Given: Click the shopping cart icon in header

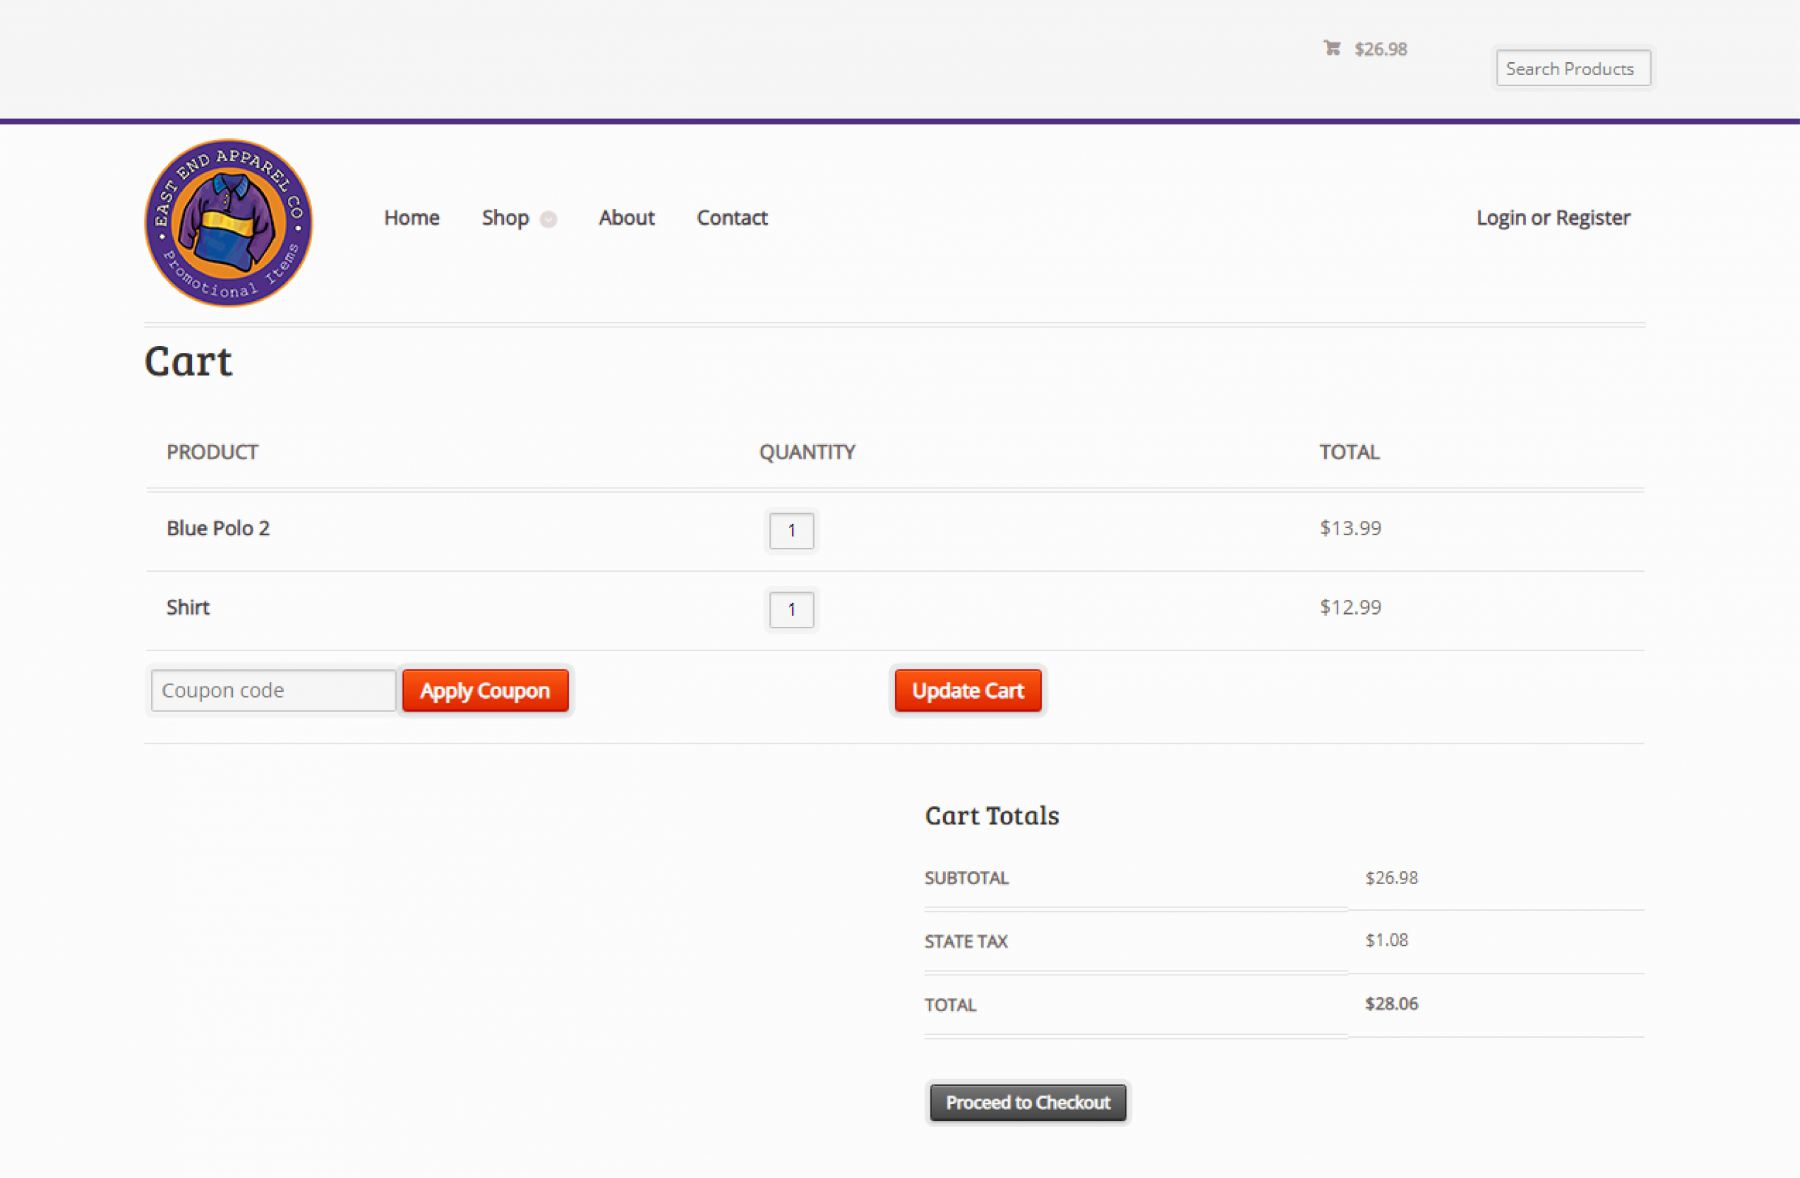Looking at the screenshot, I should [1331, 48].
